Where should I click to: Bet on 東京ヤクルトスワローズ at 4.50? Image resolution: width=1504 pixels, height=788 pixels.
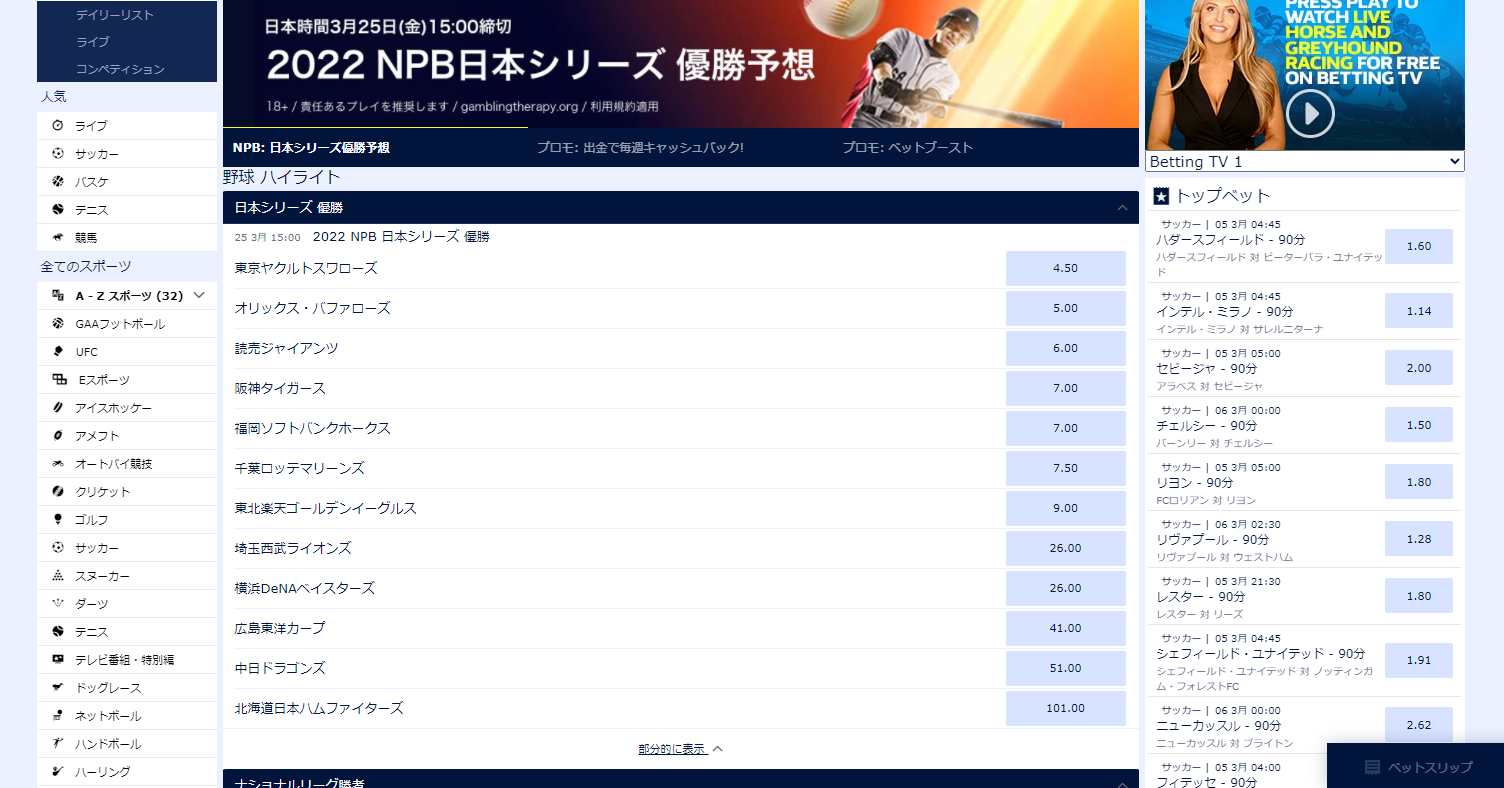point(1066,268)
